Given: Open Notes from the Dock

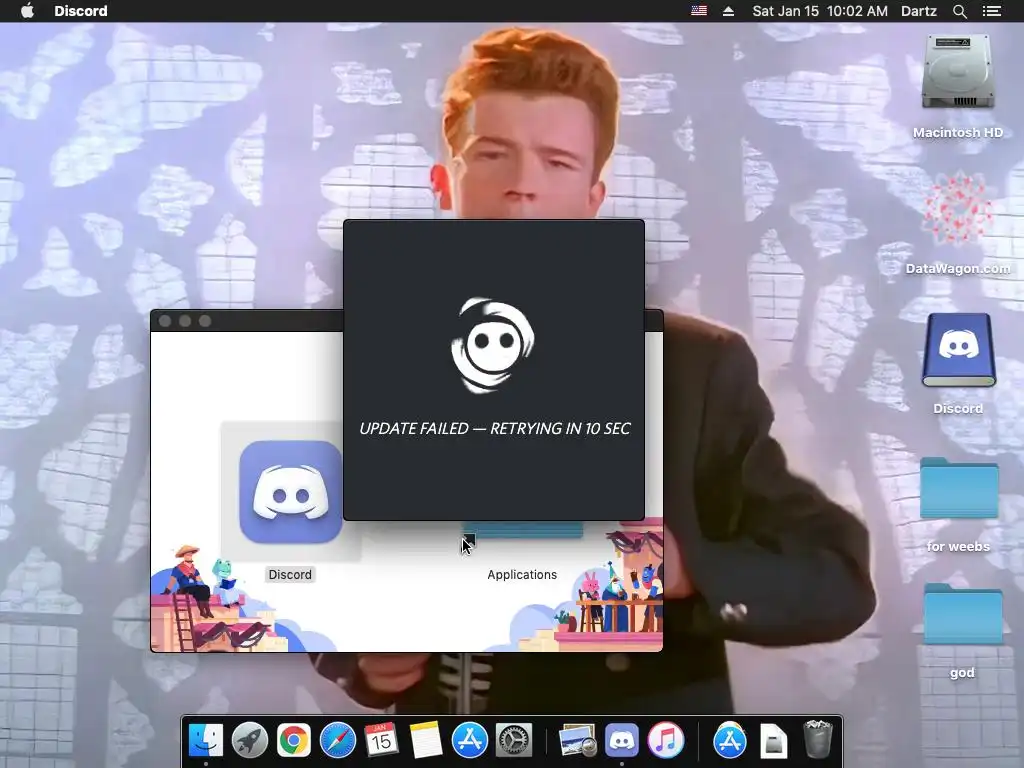Looking at the screenshot, I should [426, 740].
